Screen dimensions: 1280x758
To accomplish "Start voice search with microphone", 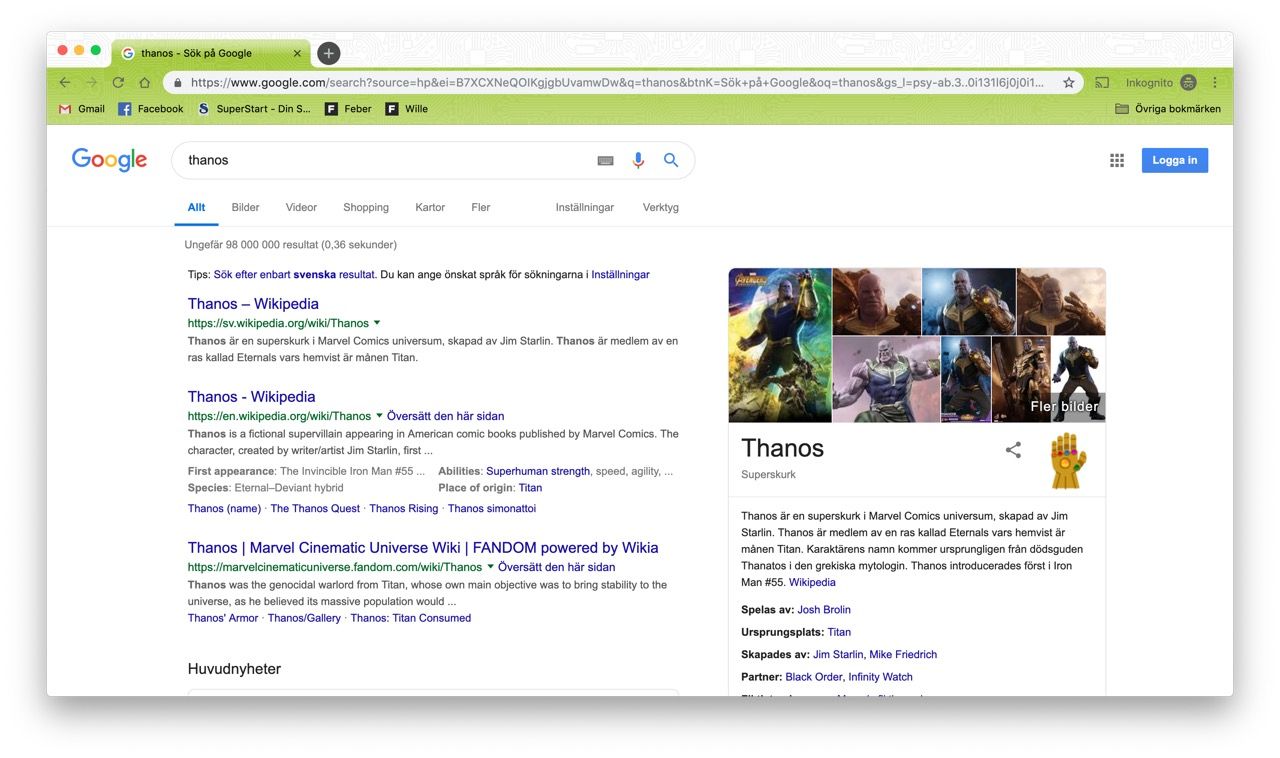I will click(638, 160).
